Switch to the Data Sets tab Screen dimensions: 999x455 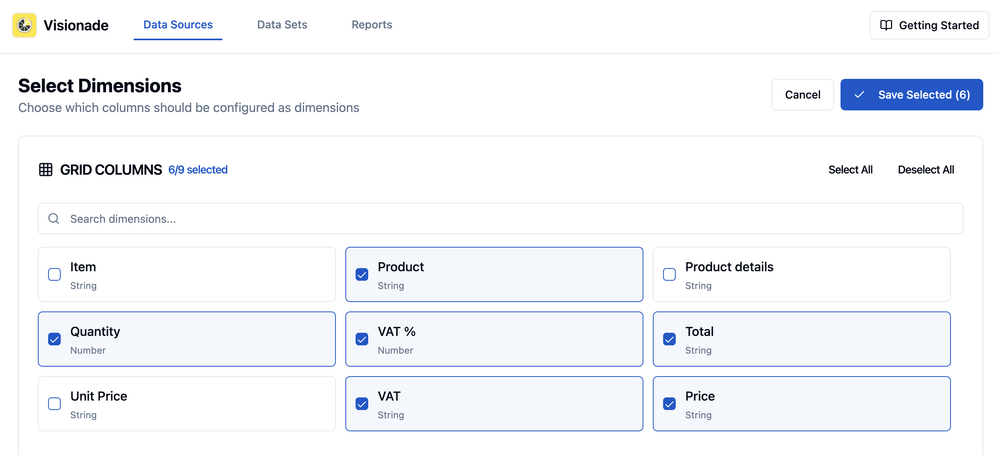tap(282, 25)
